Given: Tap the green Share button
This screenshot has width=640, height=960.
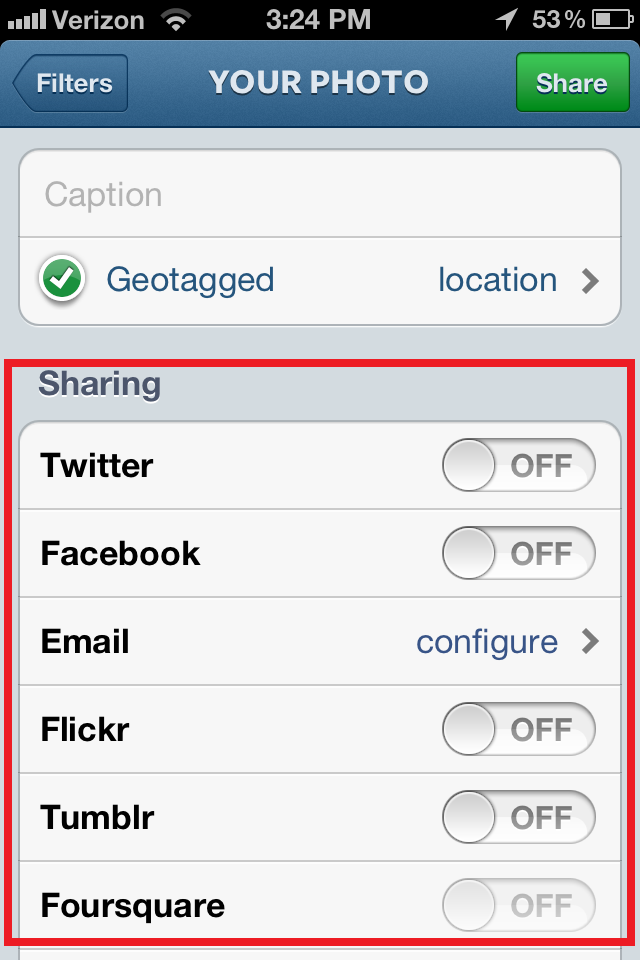Looking at the screenshot, I should [573, 83].
